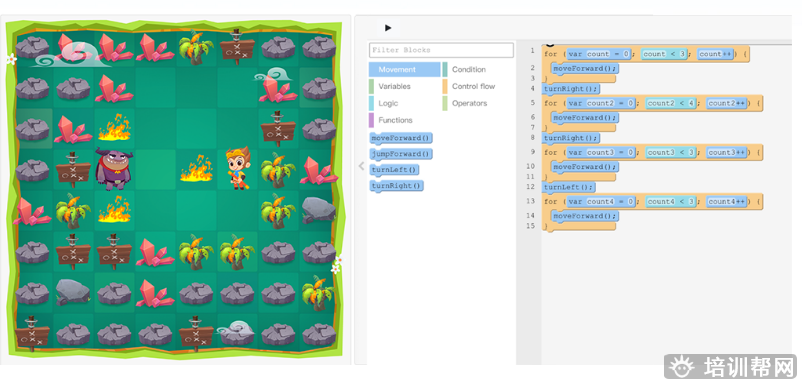Pick the turnRight() block from palette
Image resolution: width=802 pixels, height=384 pixels.
coord(396,186)
